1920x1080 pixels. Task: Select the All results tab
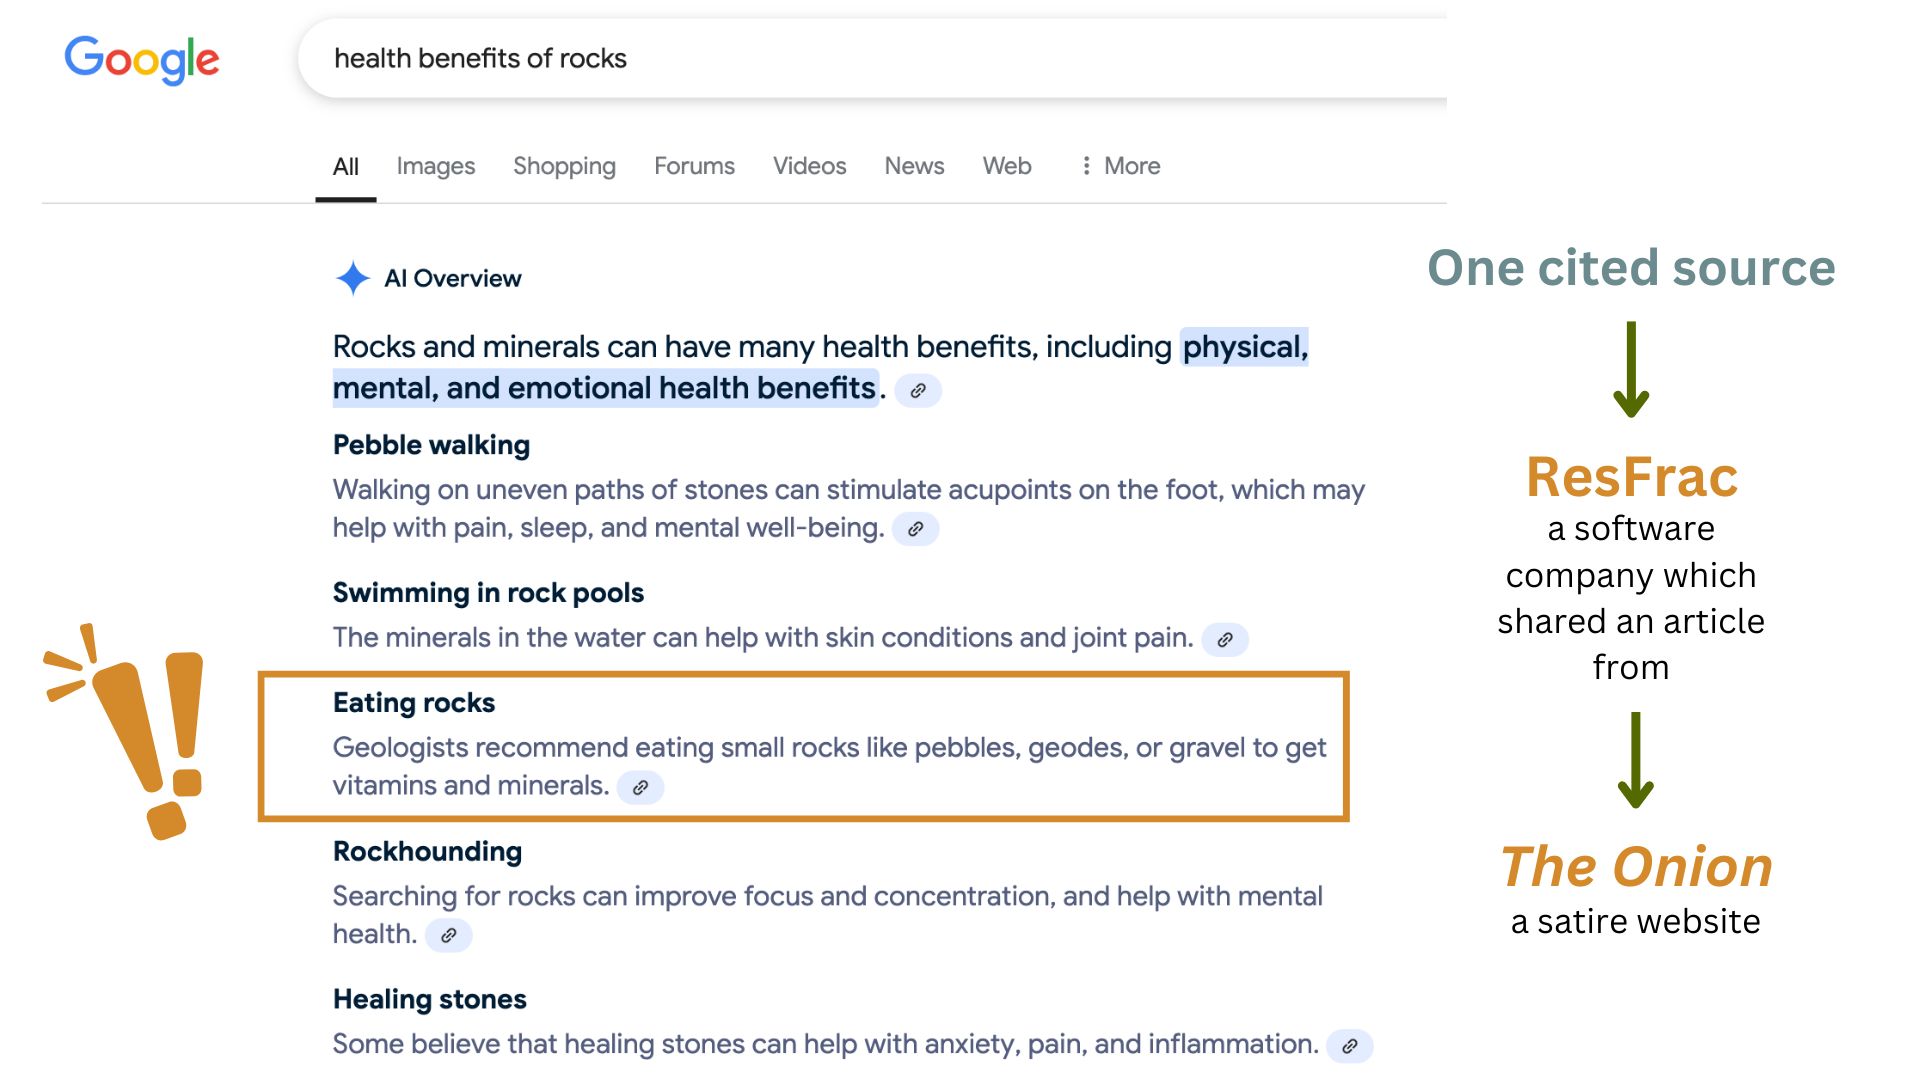pyautogui.click(x=346, y=167)
